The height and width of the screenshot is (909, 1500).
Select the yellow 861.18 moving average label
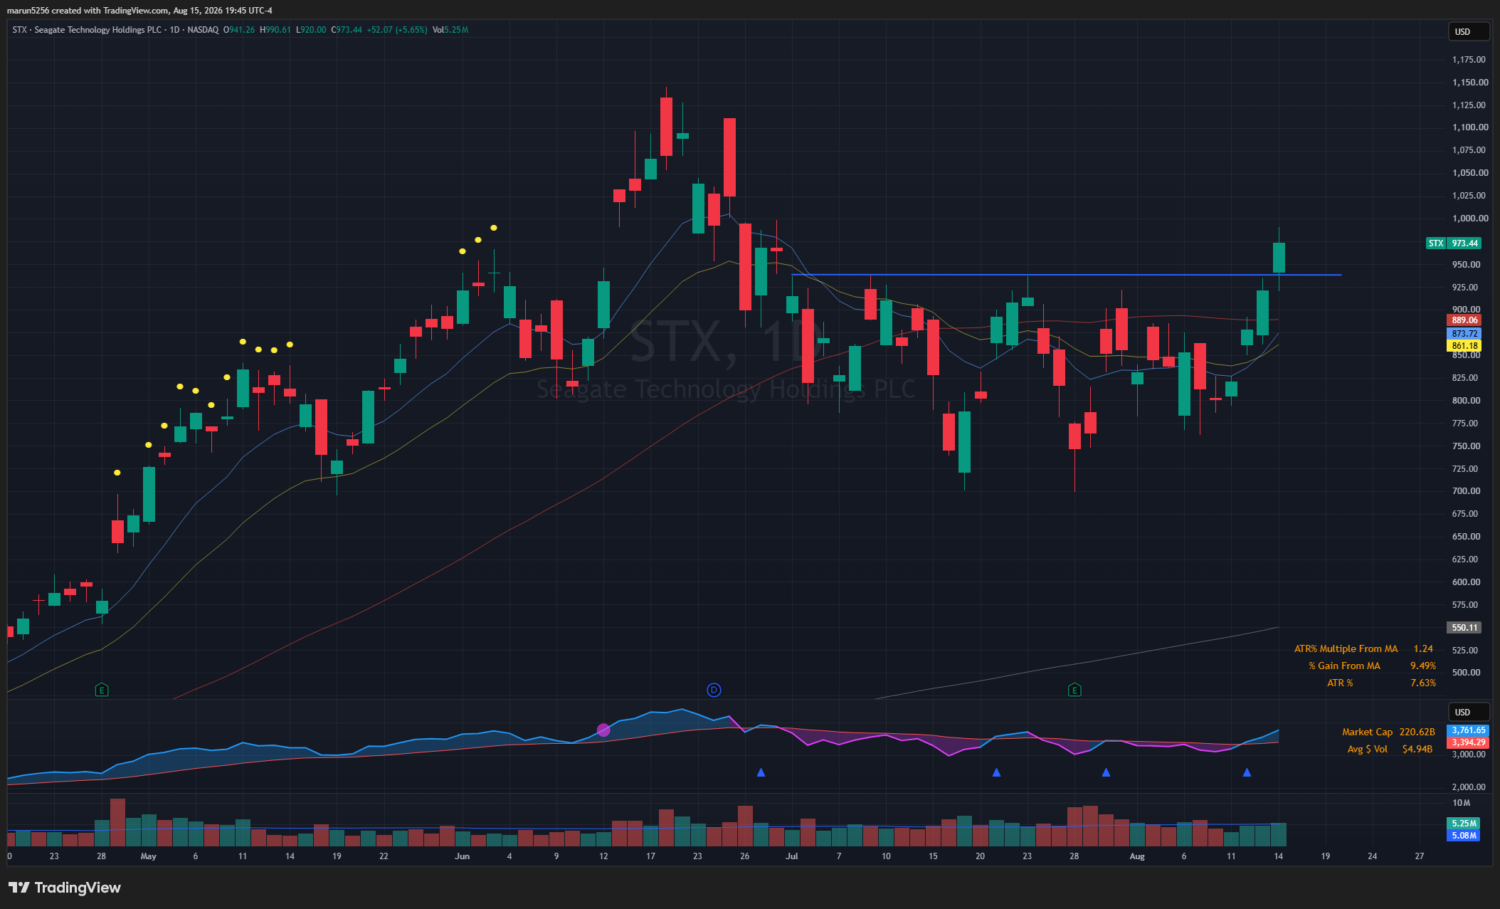pos(1464,346)
